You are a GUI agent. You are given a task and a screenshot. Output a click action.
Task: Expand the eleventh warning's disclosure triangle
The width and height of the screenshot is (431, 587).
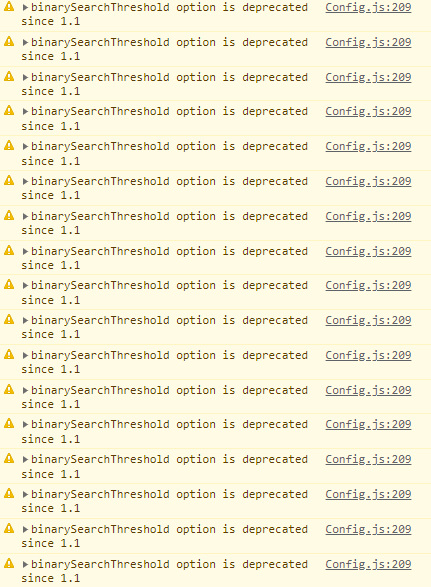click(25, 355)
